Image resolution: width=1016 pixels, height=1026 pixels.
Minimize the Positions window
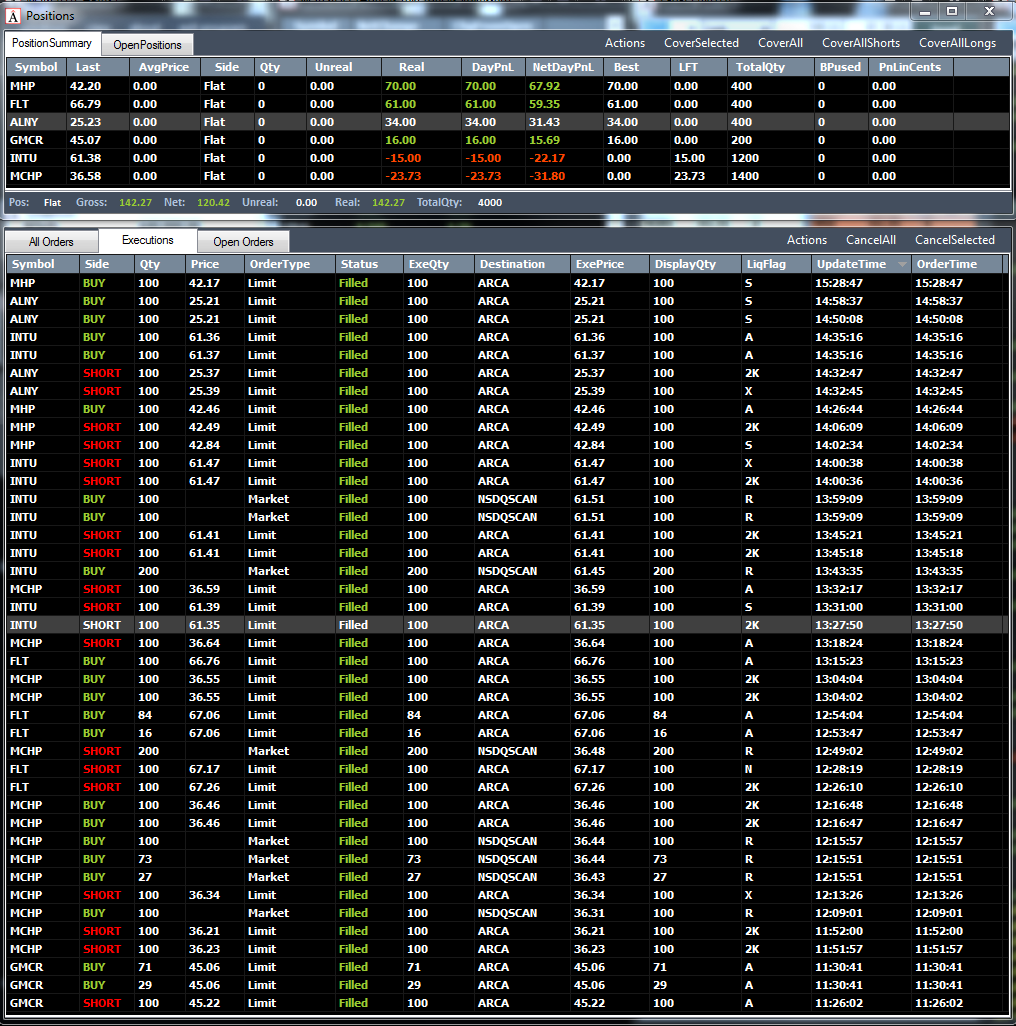click(924, 12)
